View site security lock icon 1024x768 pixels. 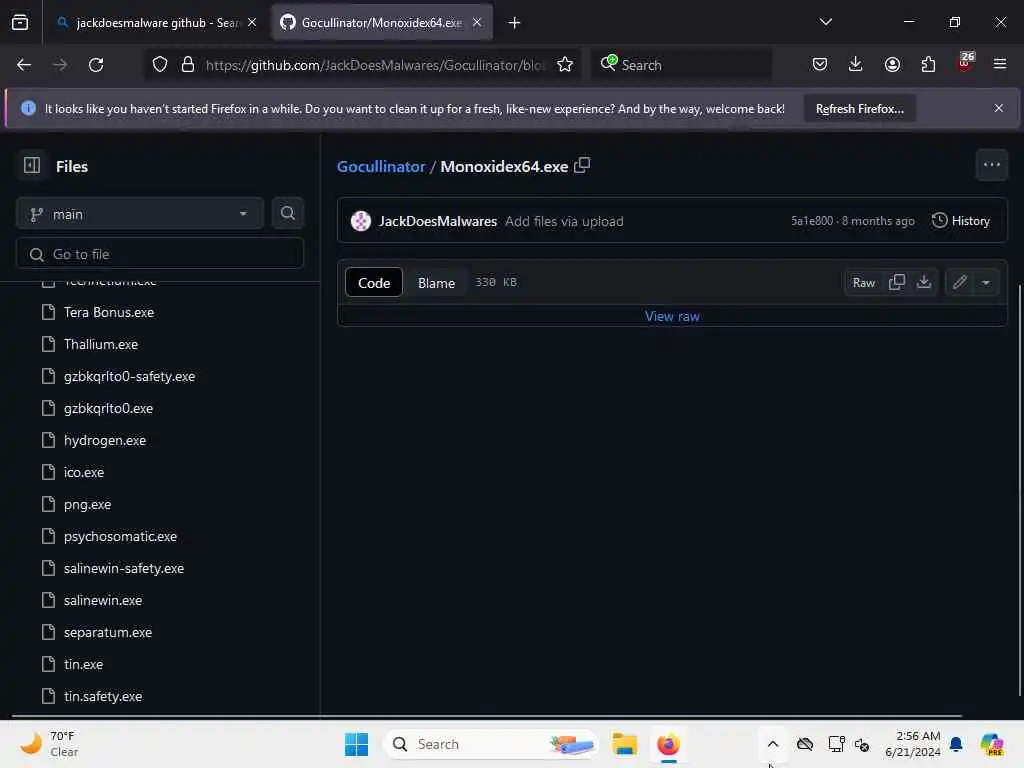point(188,65)
